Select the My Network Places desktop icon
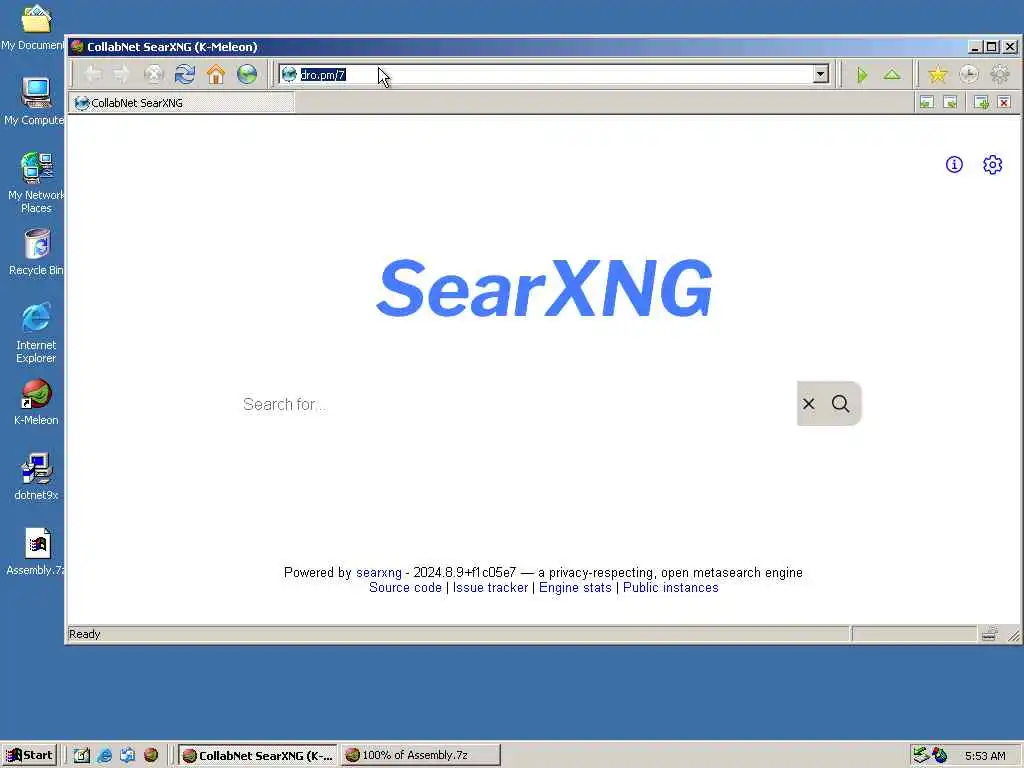Viewport: 1024px width, 768px height. (x=36, y=183)
